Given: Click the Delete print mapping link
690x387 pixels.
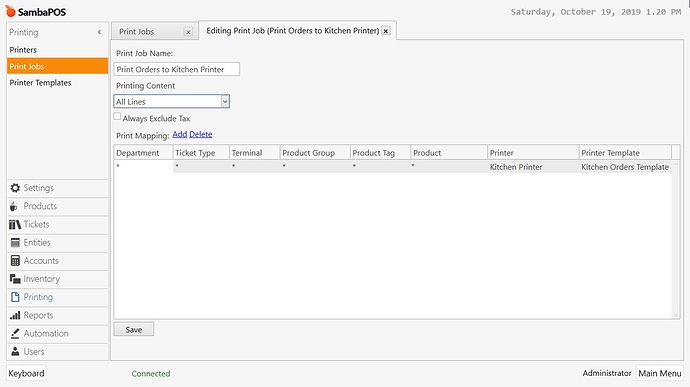Looking at the screenshot, I should (201, 134).
